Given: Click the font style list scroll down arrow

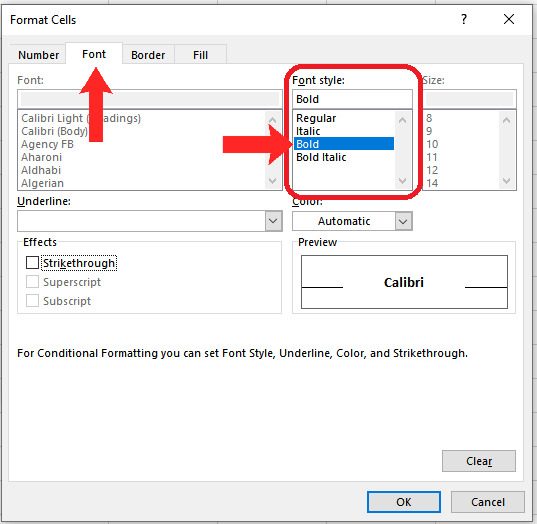Looking at the screenshot, I should coord(403,180).
